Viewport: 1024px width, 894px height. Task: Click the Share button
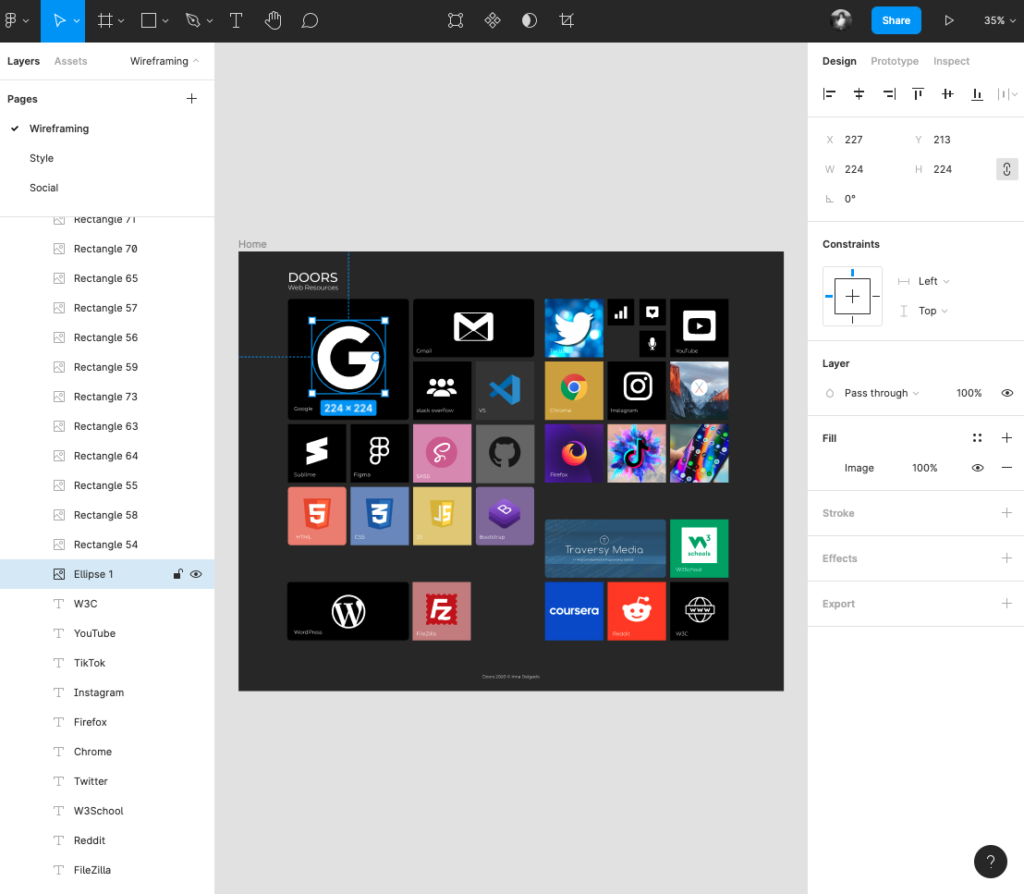point(896,20)
